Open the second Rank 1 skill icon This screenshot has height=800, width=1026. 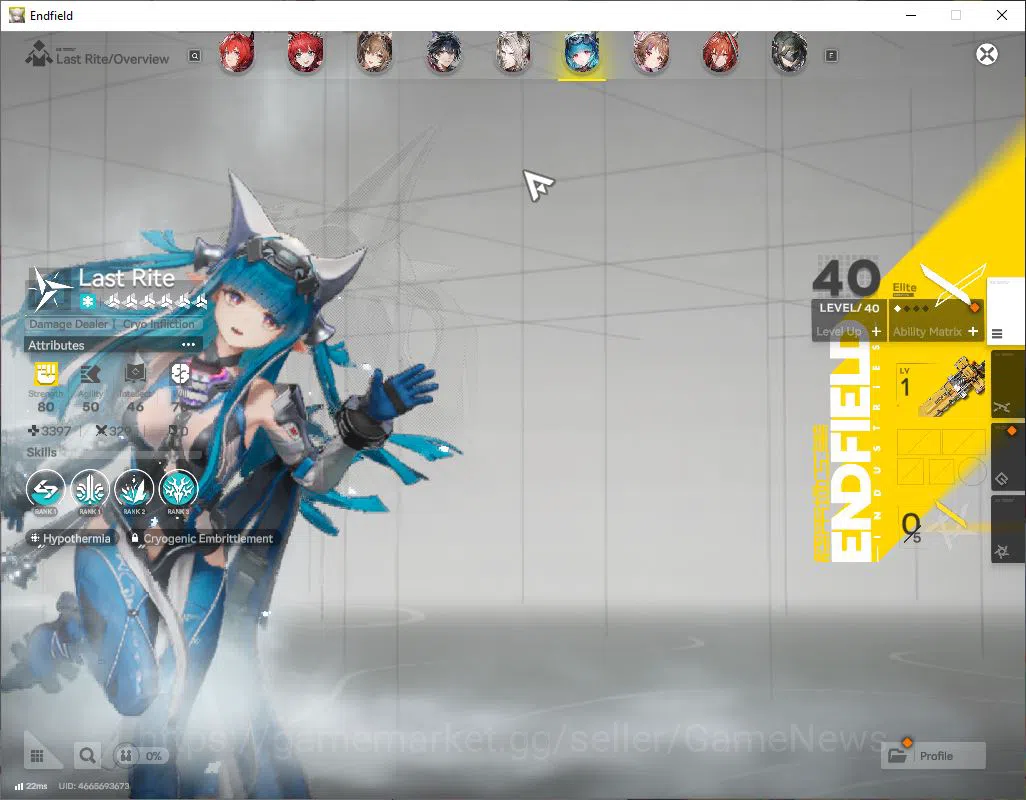pyautogui.click(x=90, y=489)
